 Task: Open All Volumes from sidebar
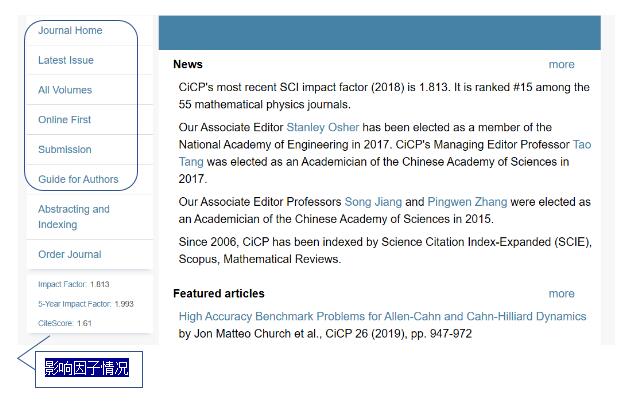click(65, 90)
